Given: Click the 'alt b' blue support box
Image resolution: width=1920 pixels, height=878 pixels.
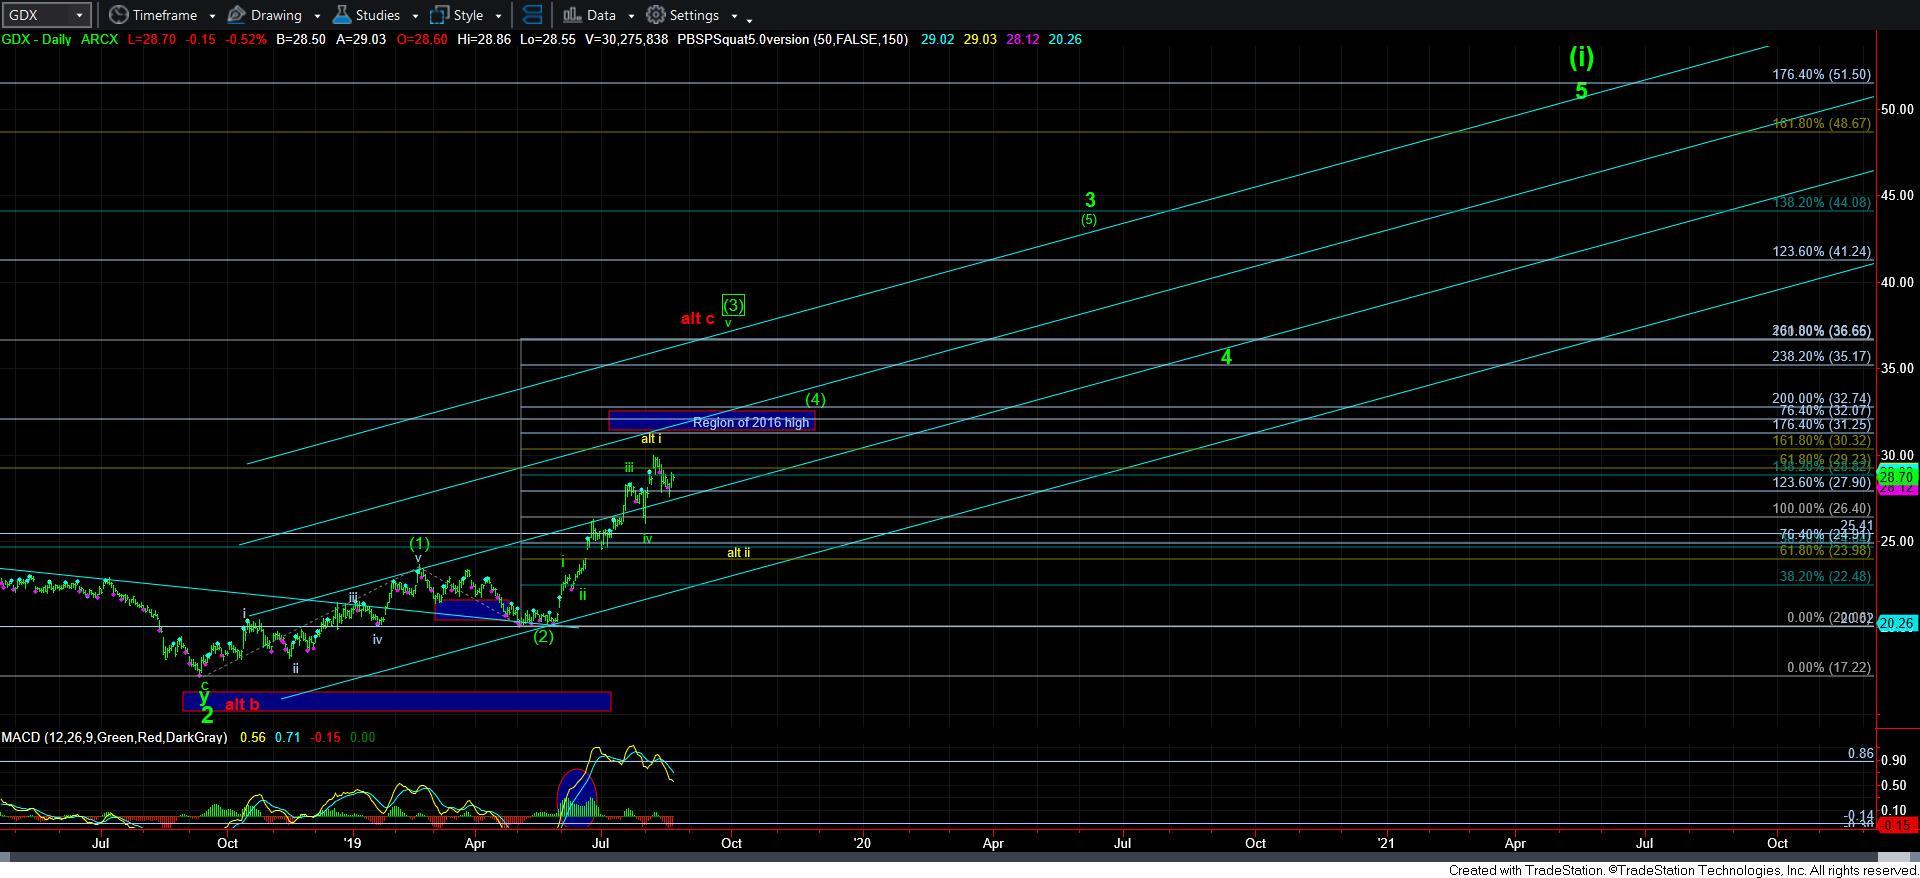Looking at the screenshot, I should point(397,701).
